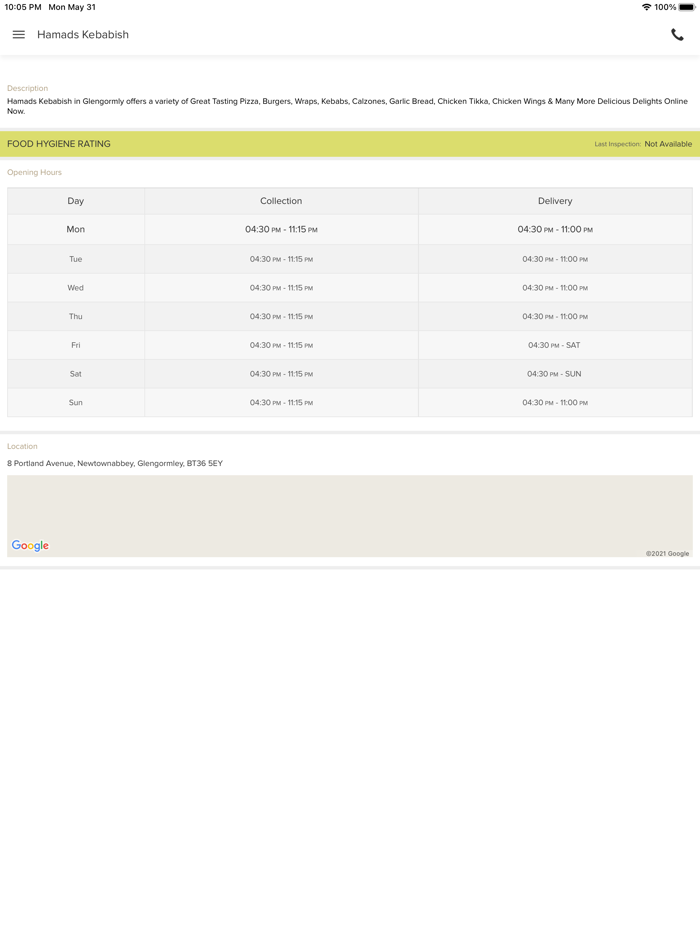
Task: Tap Sunday's collection hours cell
Action: pyautogui.click(x=281, y=403)
